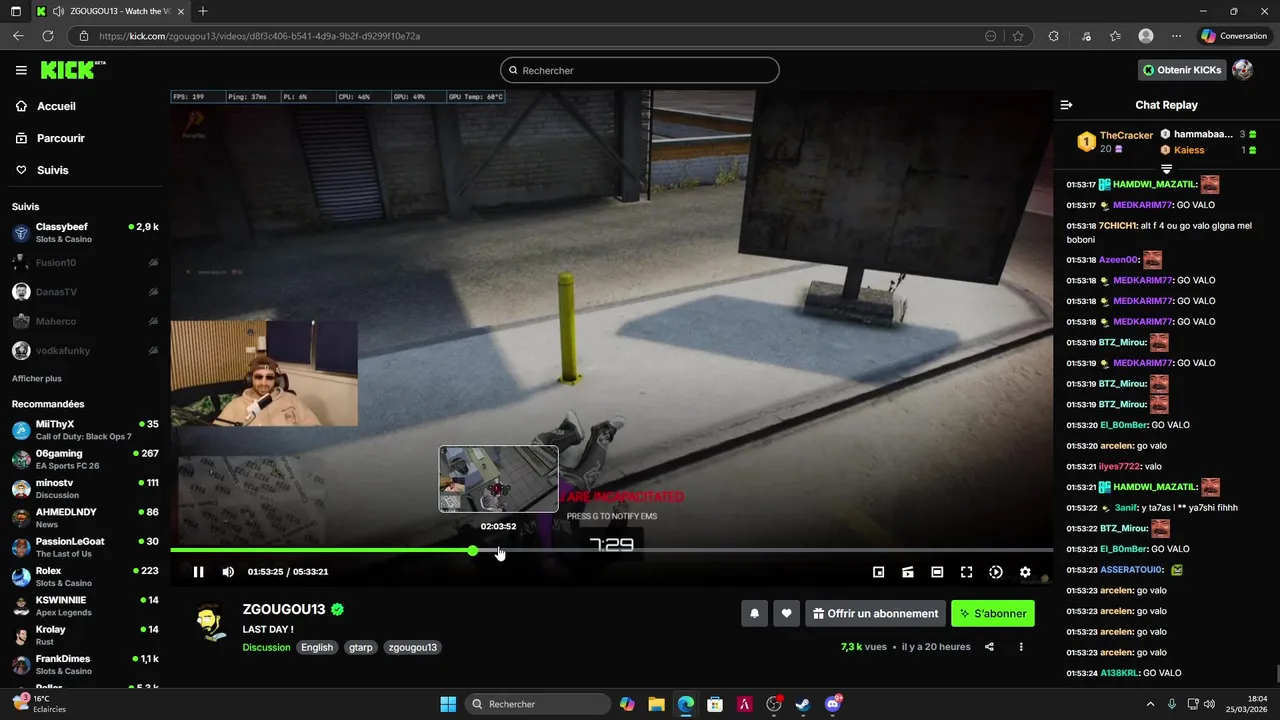Viewport: 1280px width, 720px height.
Task: Open 06gaming recommended channel
Action: click(85, 459)
